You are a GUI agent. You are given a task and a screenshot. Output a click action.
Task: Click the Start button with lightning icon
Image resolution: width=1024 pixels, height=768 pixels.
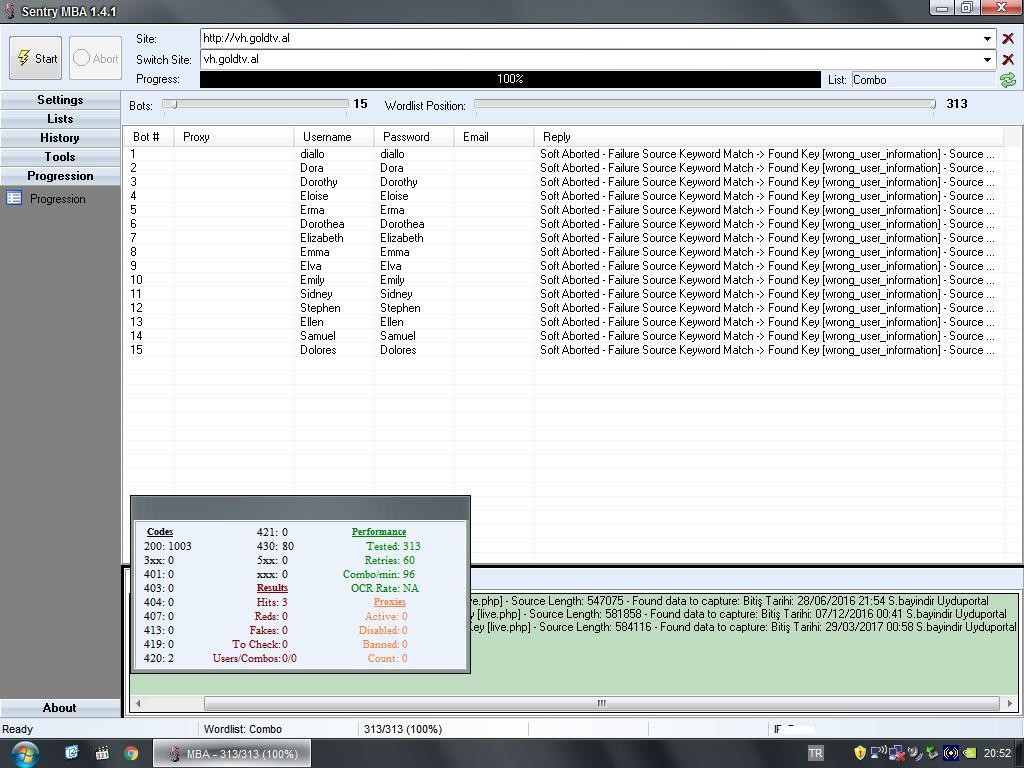tap(36, 59)
